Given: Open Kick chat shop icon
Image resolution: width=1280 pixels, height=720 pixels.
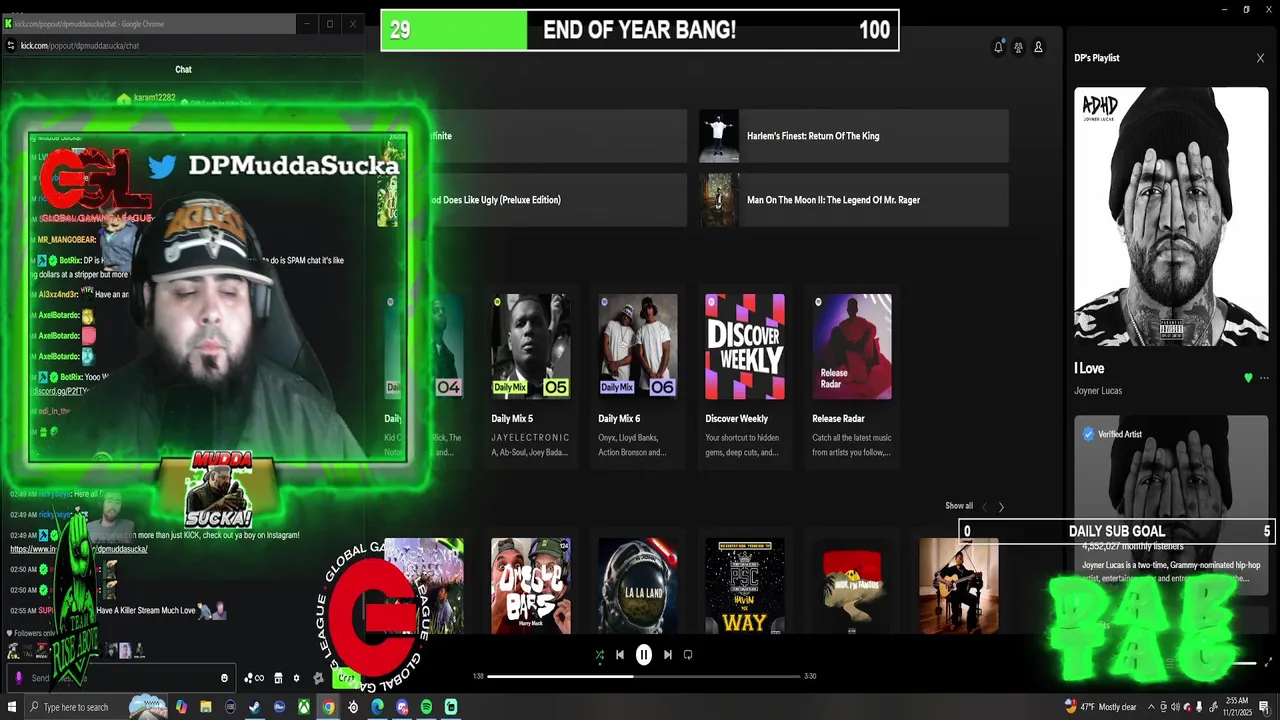Looking at the screenshot, I should coord(278,678).
